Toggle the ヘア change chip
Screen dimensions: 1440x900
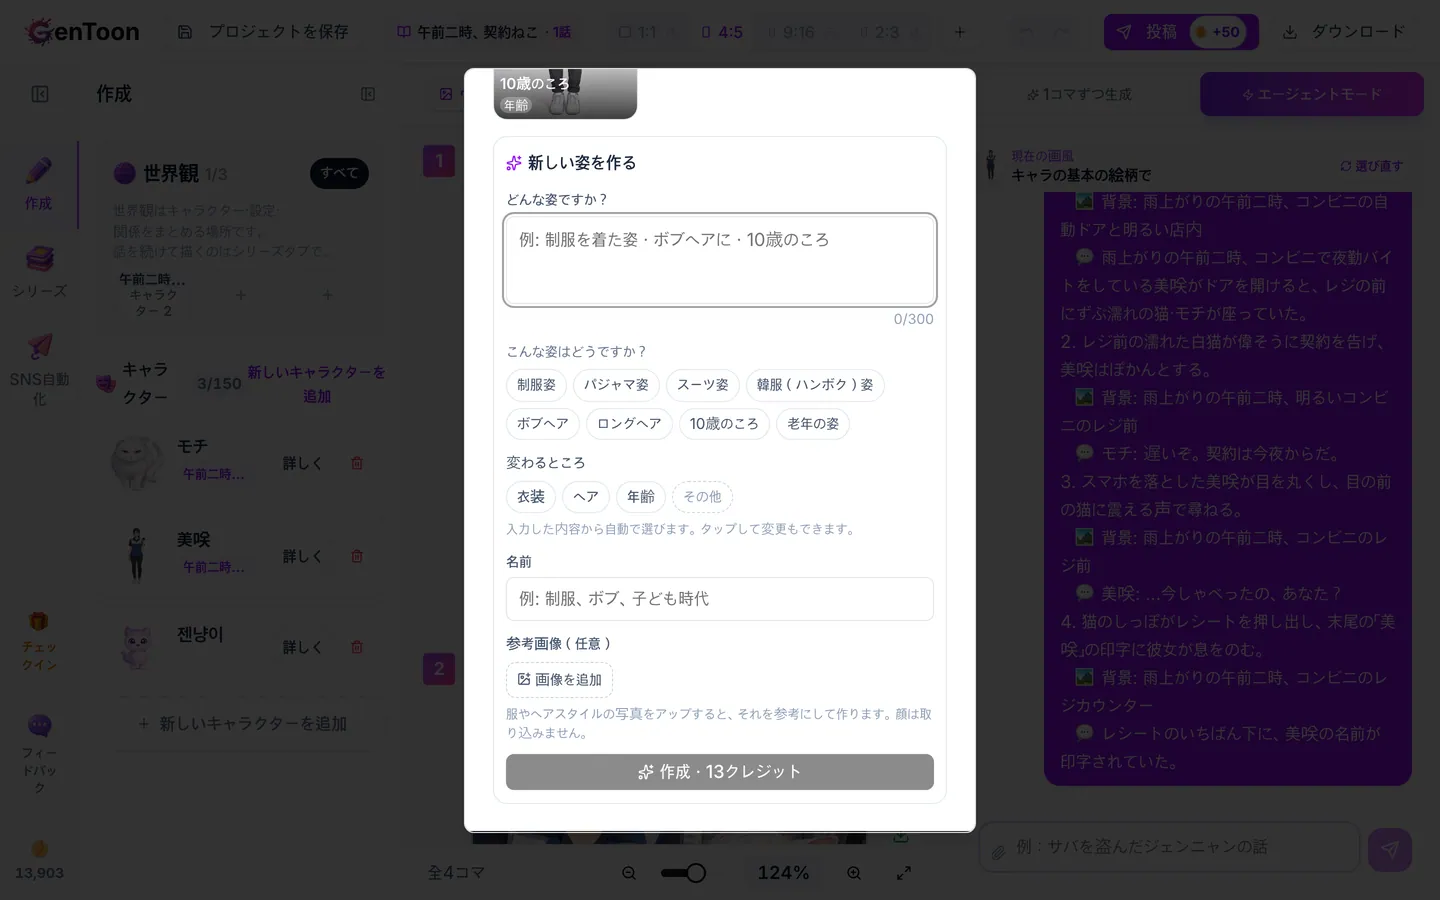pyautogui.click(x=586, y=497)
